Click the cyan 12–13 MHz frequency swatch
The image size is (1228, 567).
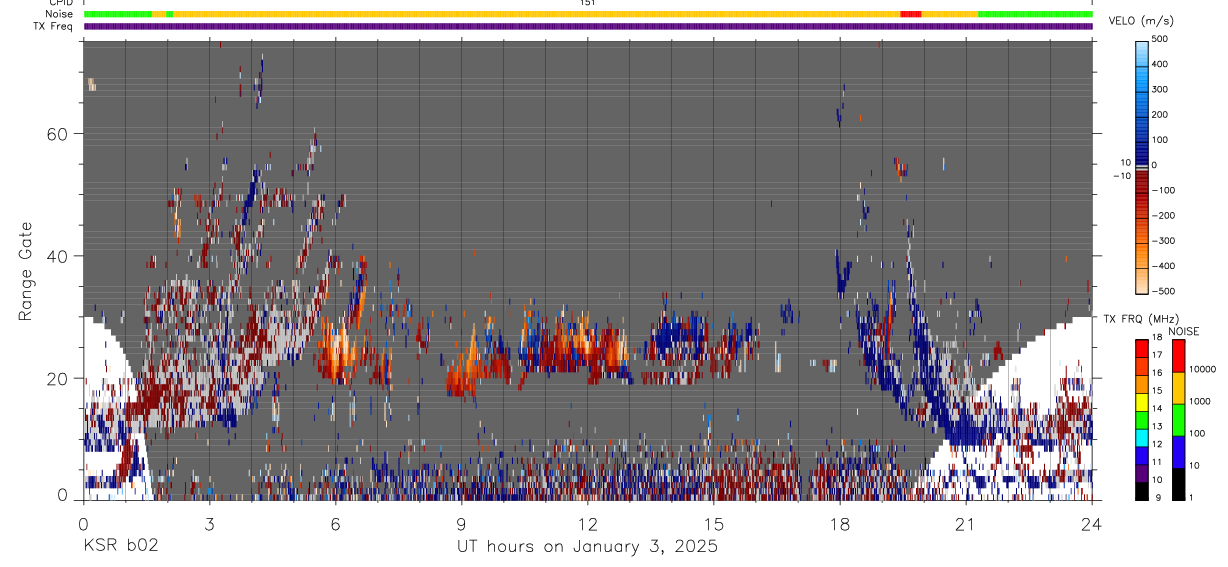[1141, 436]
